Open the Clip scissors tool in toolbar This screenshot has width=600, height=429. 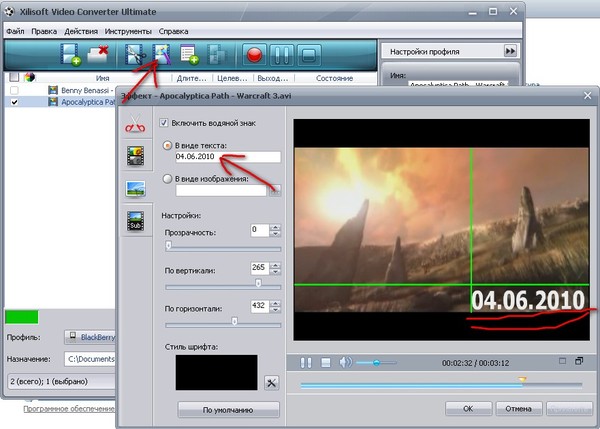tap(135, 55)
